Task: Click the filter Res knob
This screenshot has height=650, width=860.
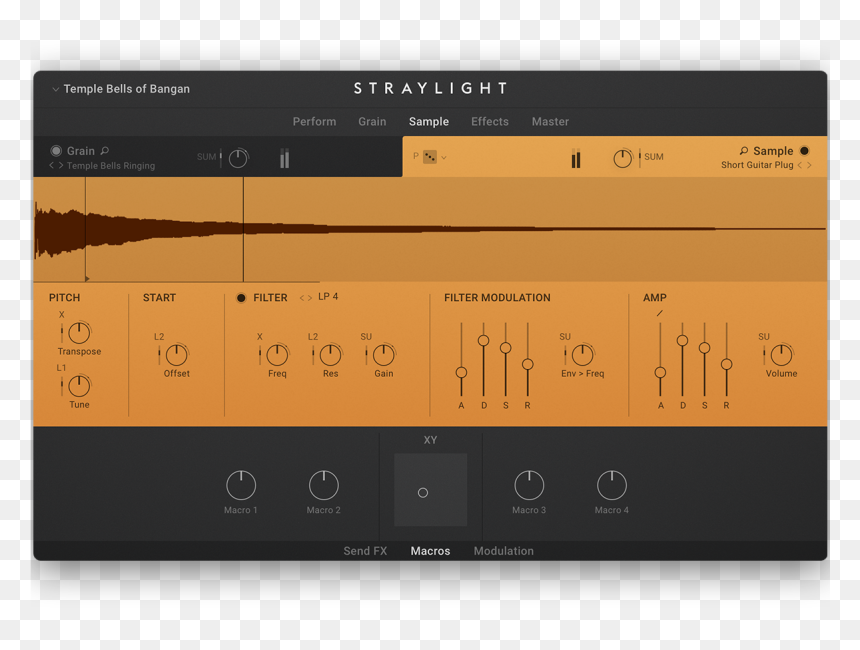Action: pyautogui.click(x=330, y=355)
